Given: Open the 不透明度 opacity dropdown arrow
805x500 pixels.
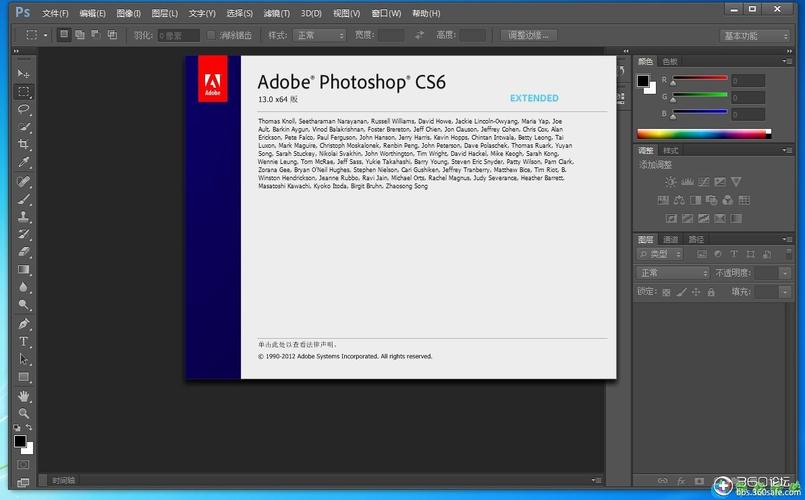Looking at the screenshot, I should (x=785, y=273).
